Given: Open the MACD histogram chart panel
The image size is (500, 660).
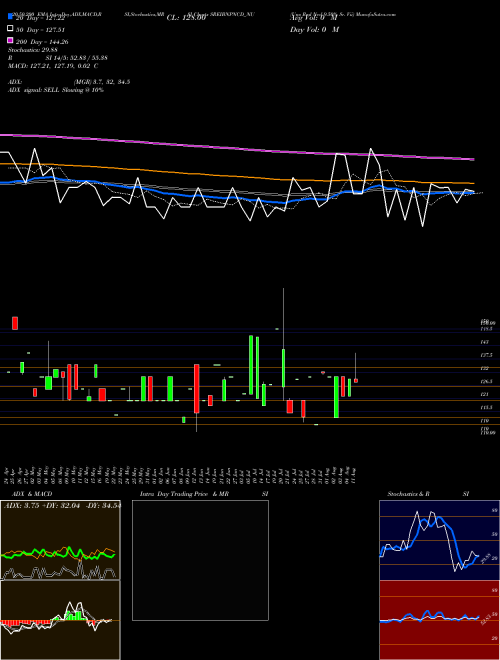Looking at the screenshot, I should [60, 620].
